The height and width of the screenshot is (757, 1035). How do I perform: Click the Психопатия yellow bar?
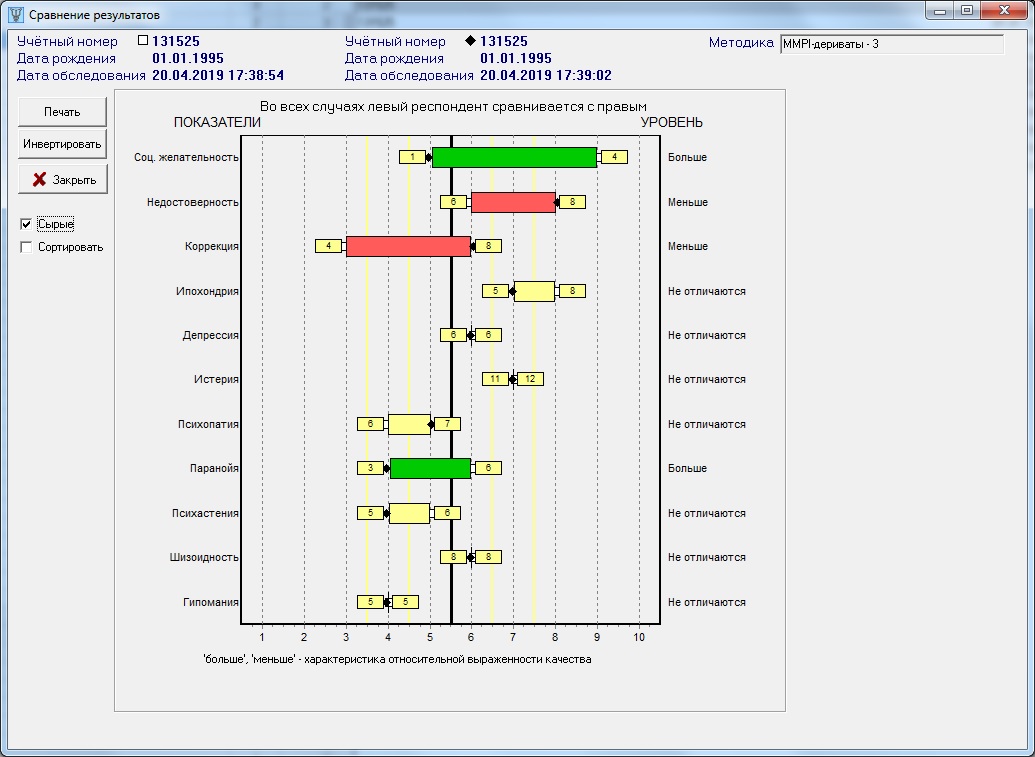(409, 424)
